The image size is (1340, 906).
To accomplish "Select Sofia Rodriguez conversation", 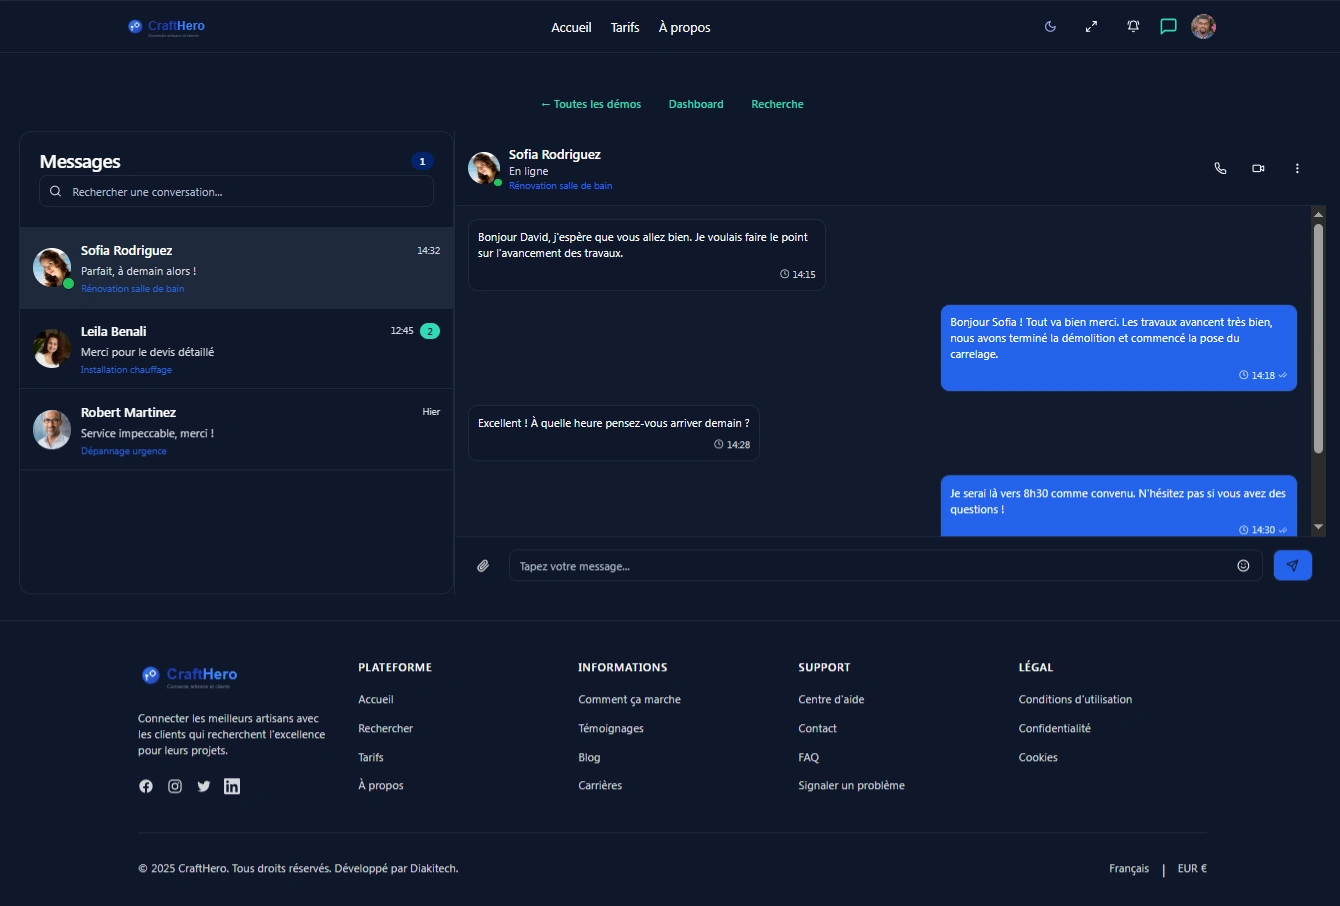I will 237,268.
